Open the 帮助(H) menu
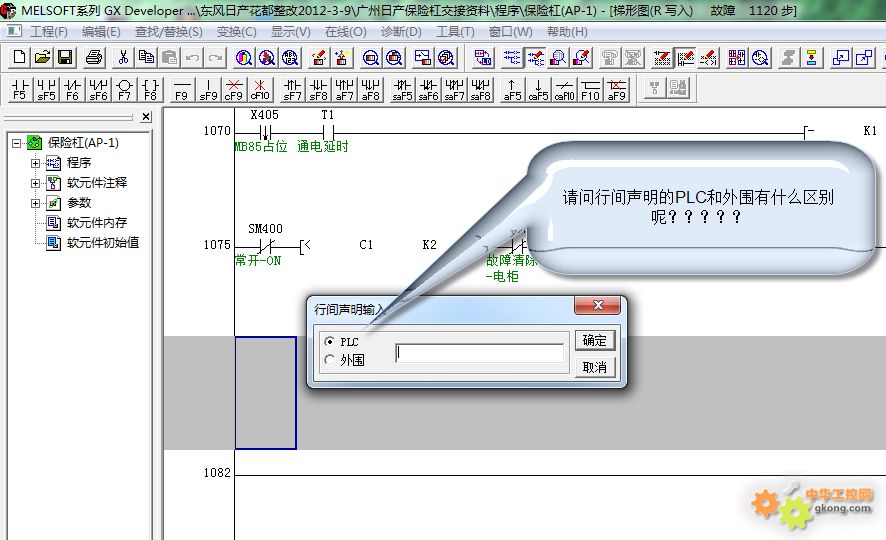The width and height of the screenshot is (886, 540). [x=567, y=32]
